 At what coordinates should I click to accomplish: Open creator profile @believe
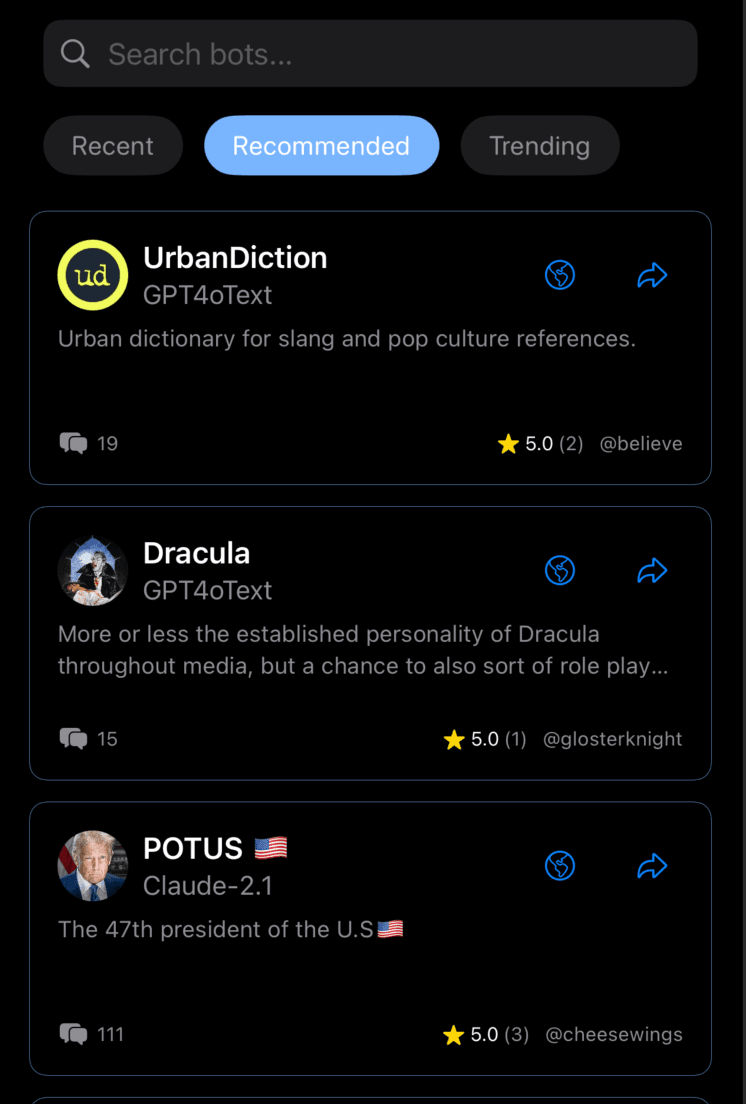640,443
